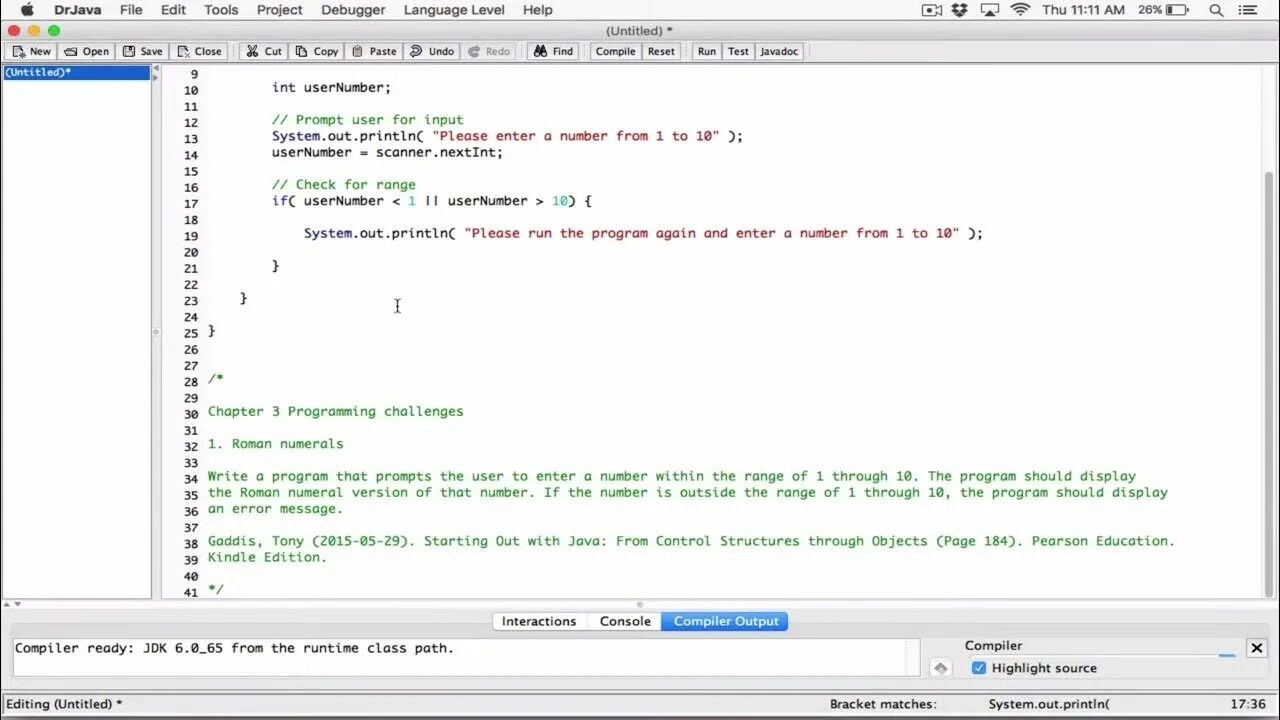The height and width of the screenshot is (720, 1280).
Task: Click the '1. Roman numerals' line
Action: click(275, 444)
